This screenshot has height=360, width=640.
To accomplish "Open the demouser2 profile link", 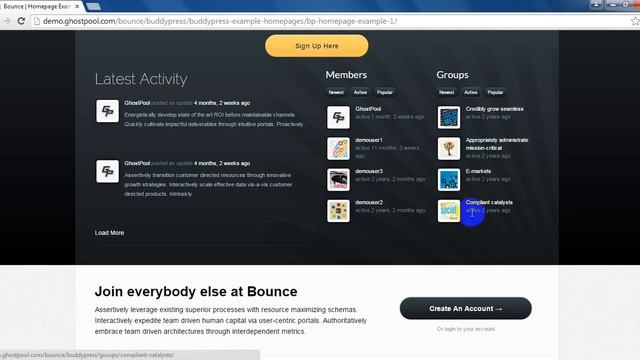I will [x=369, y=202].
